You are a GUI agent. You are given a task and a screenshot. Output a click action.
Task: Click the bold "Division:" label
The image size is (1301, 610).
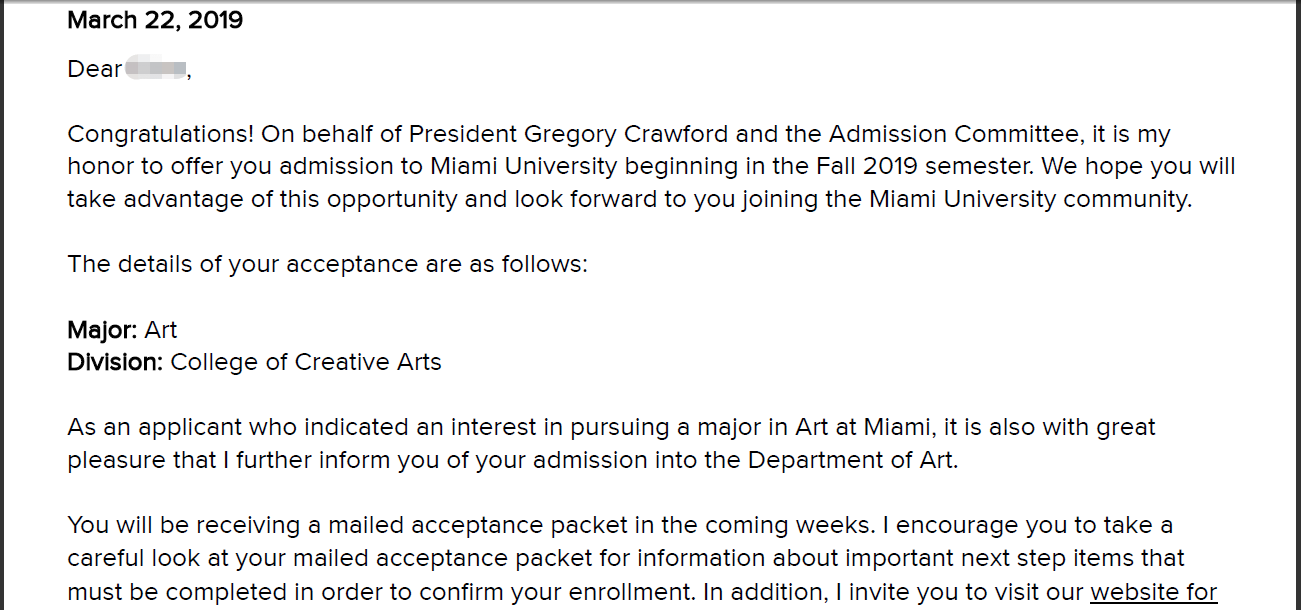115,362
